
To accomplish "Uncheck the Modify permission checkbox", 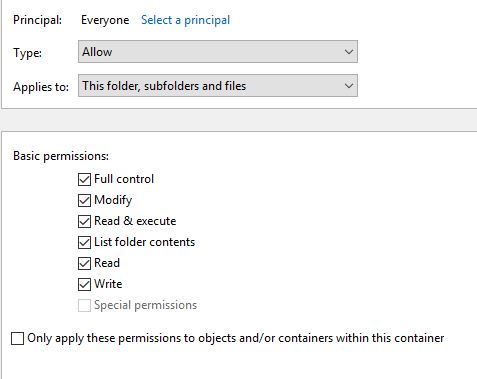I will pyautogui.click(x=84, y=200).
